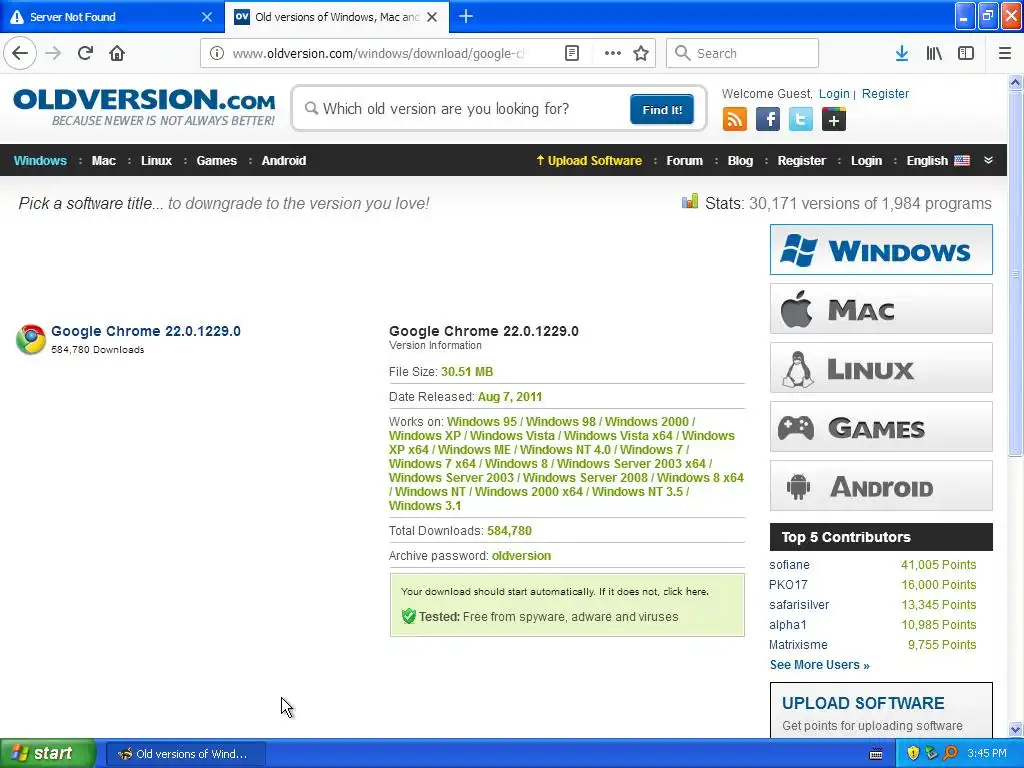Viewport: 1024px width, 768px height.
Task: Select Games in the navigation bar
Action: point(216,161)
